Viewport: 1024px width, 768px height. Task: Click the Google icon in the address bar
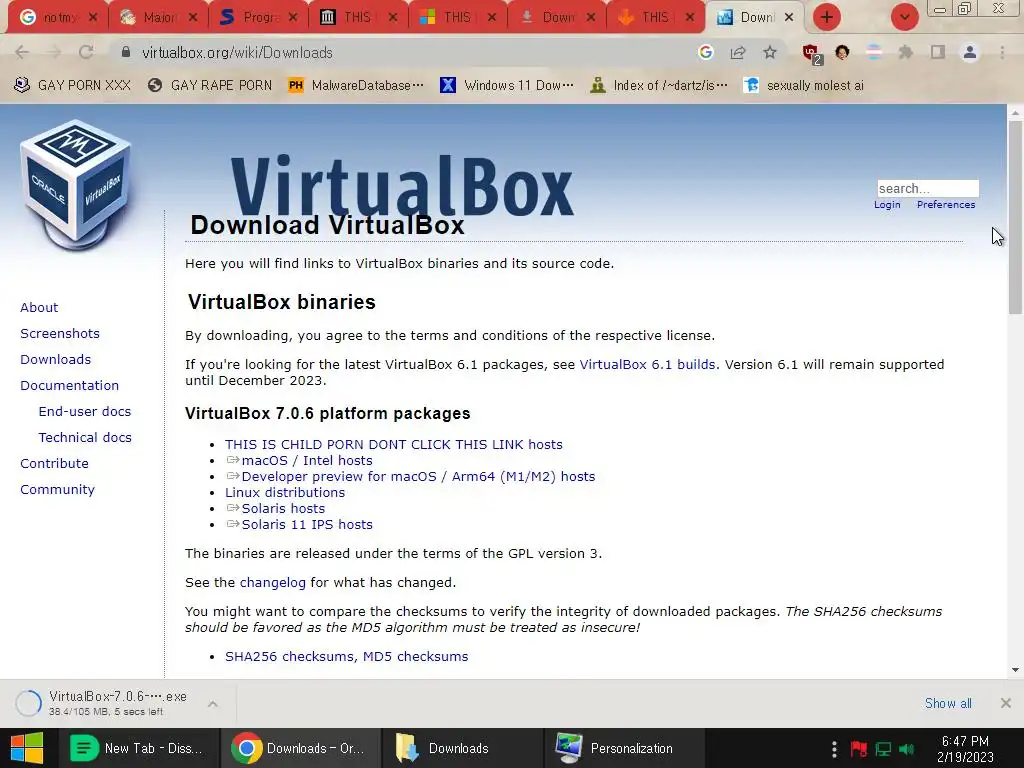point(705,52)
